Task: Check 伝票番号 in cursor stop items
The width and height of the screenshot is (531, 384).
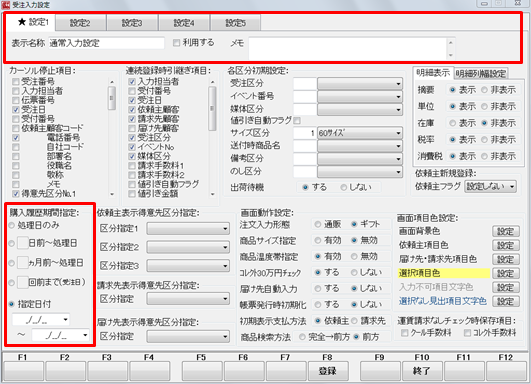Action: click(x=16, y=101)
